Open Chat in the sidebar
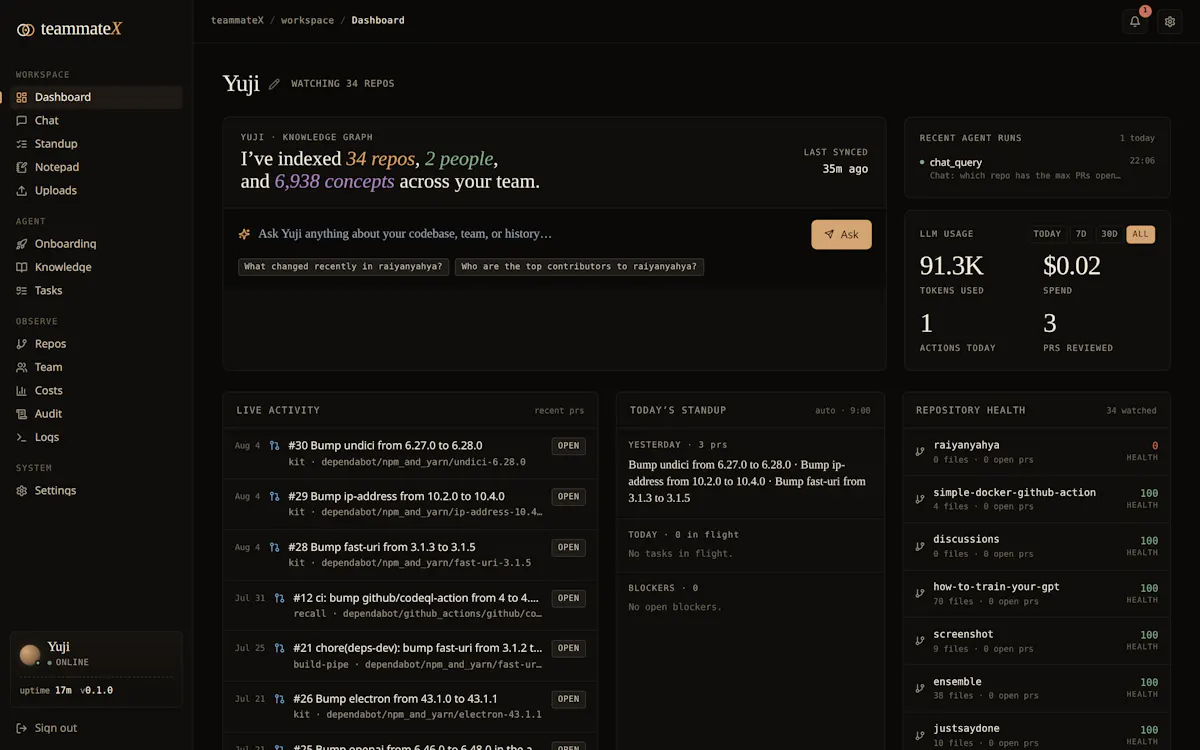This screenshot has height=750, width=1200. point(96,120)
